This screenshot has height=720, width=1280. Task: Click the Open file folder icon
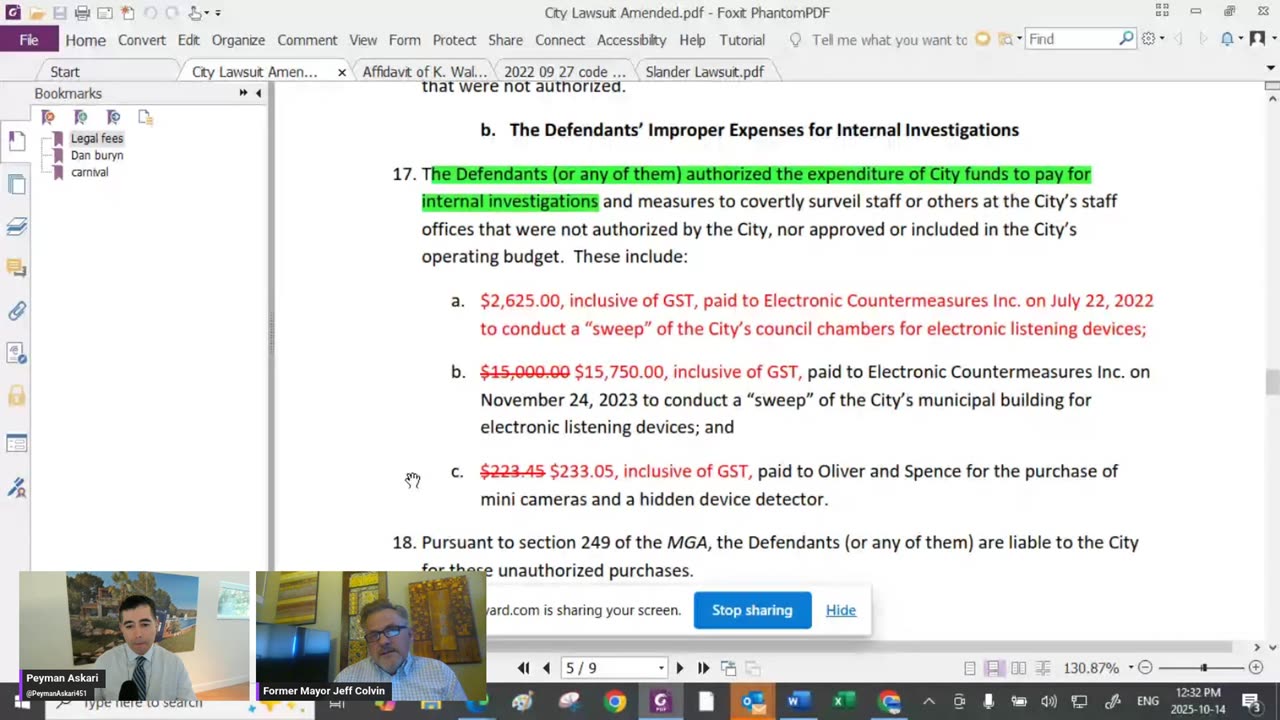coord(37,13)
